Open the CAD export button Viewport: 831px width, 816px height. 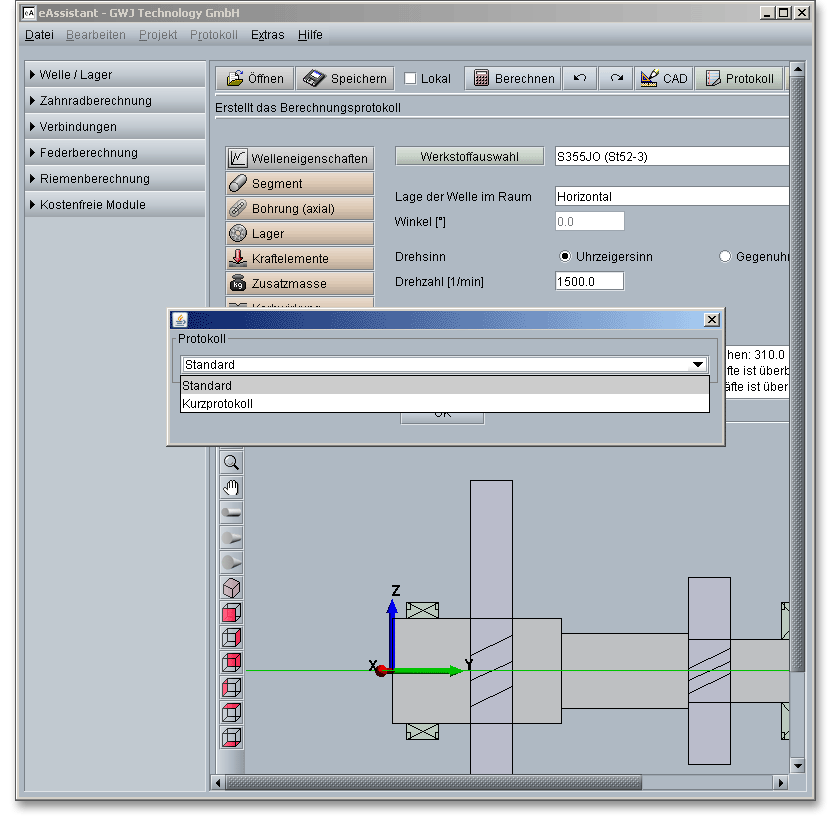[664, 78]
